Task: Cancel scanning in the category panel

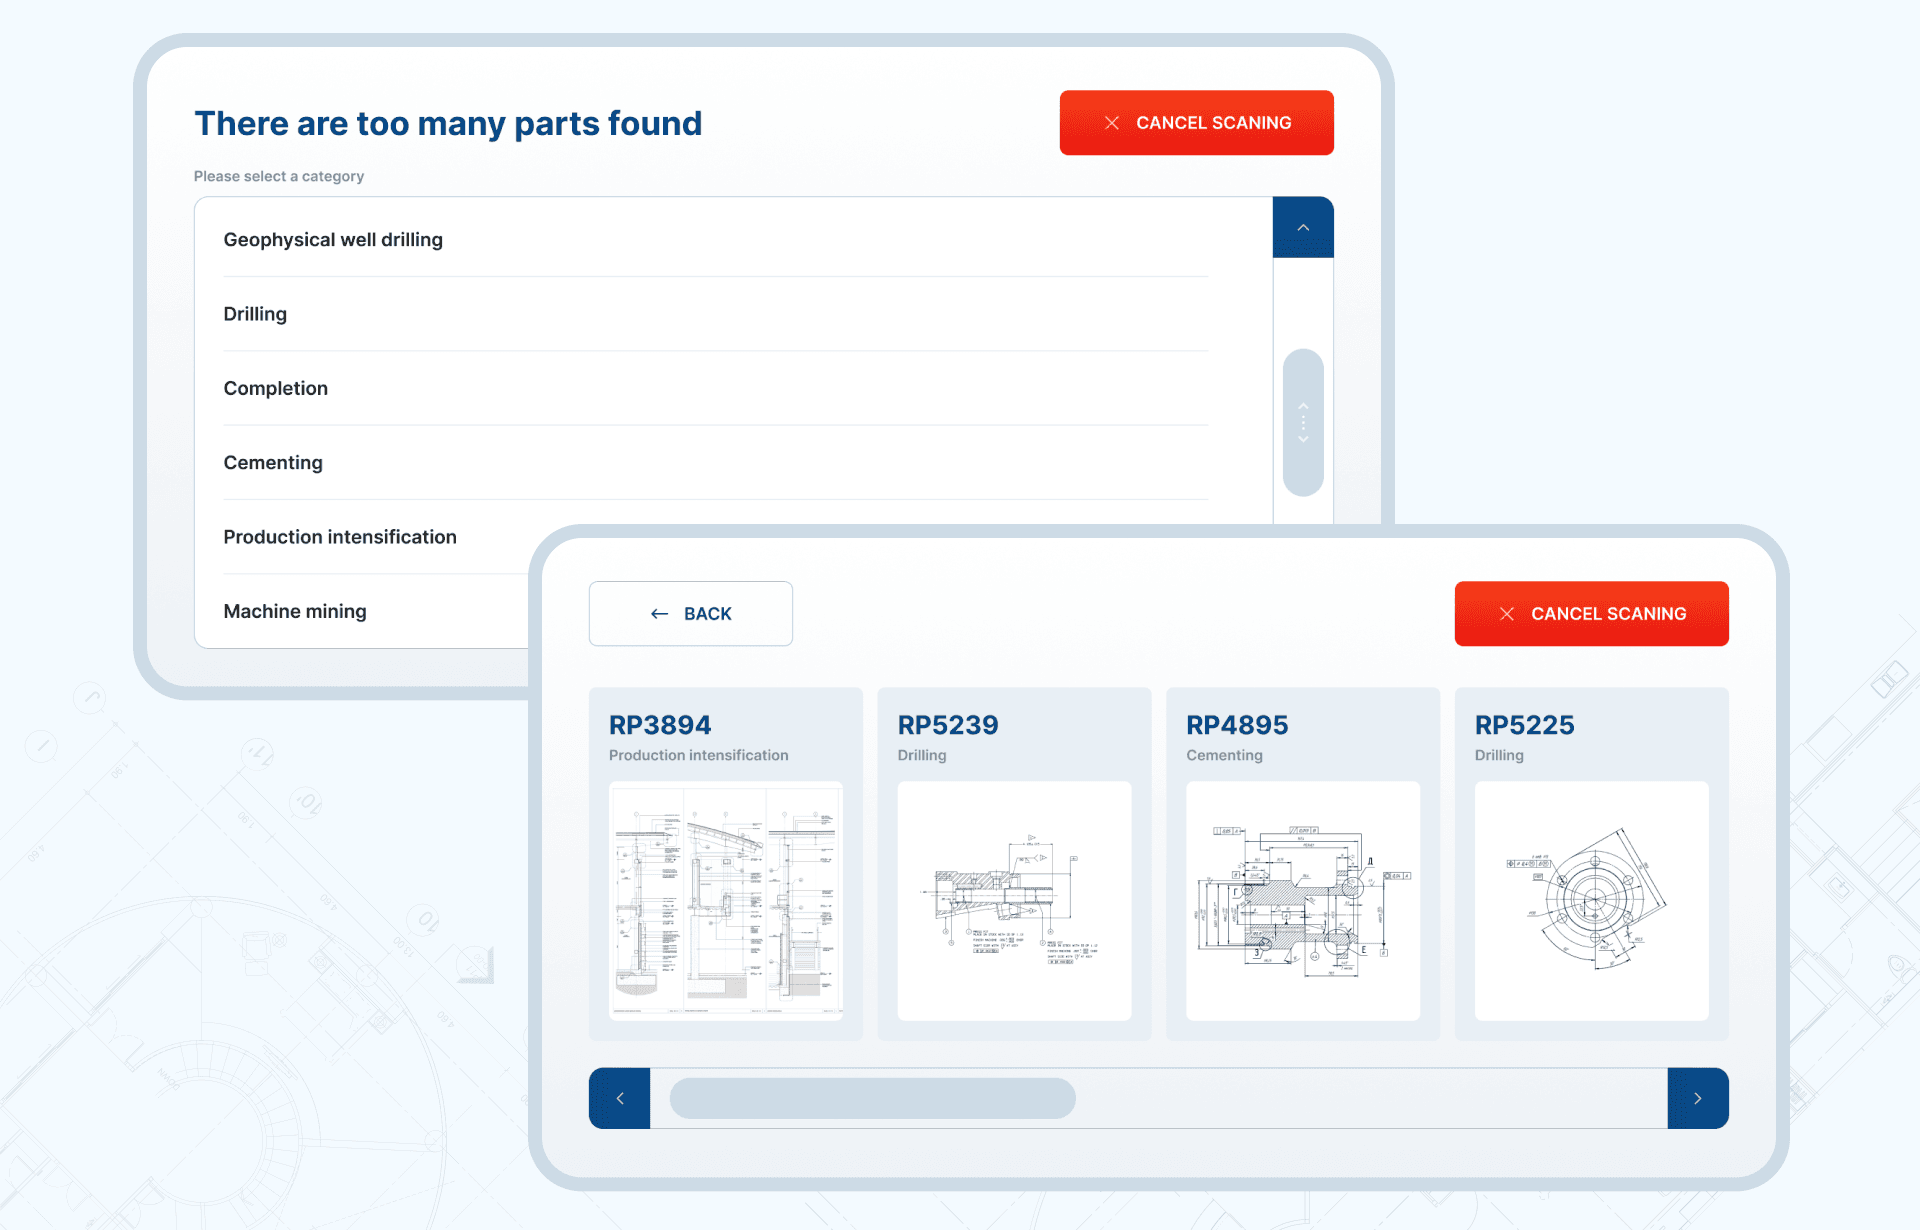Action: (x=1196, y=123)
